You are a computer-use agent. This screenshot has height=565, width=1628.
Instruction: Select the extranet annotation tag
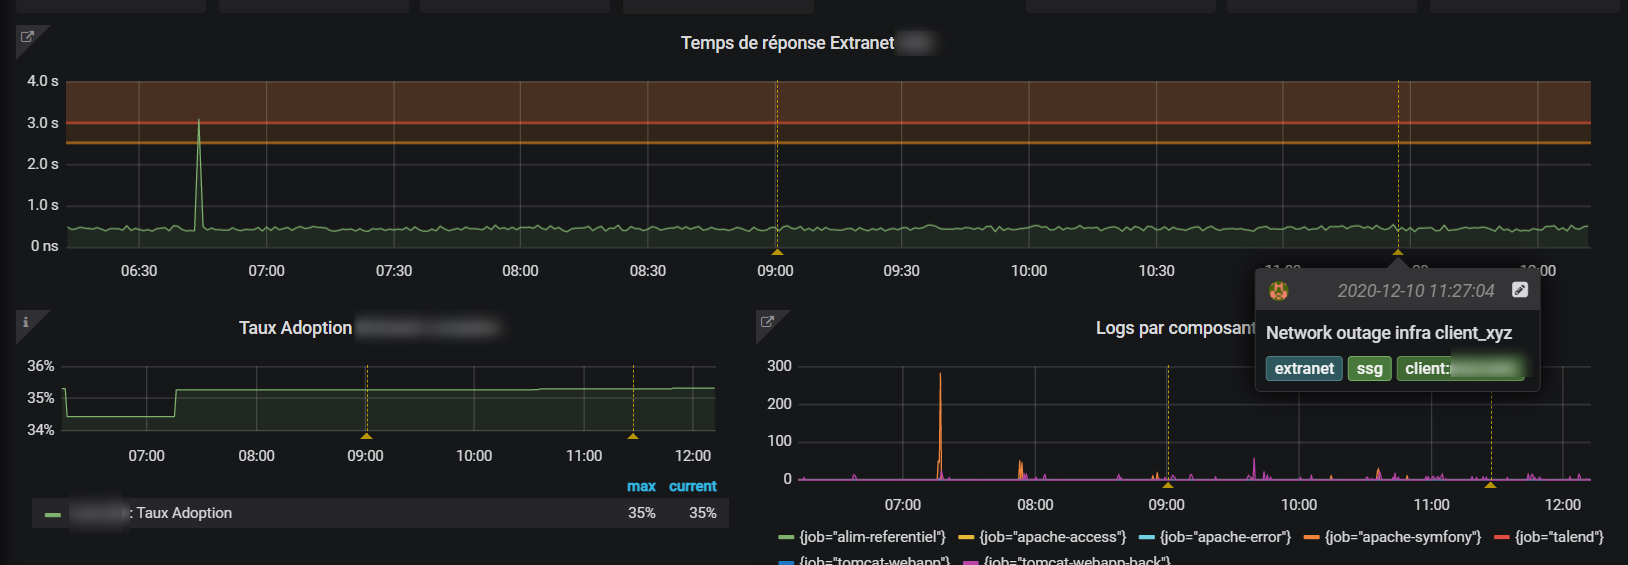pos(1304,369)
